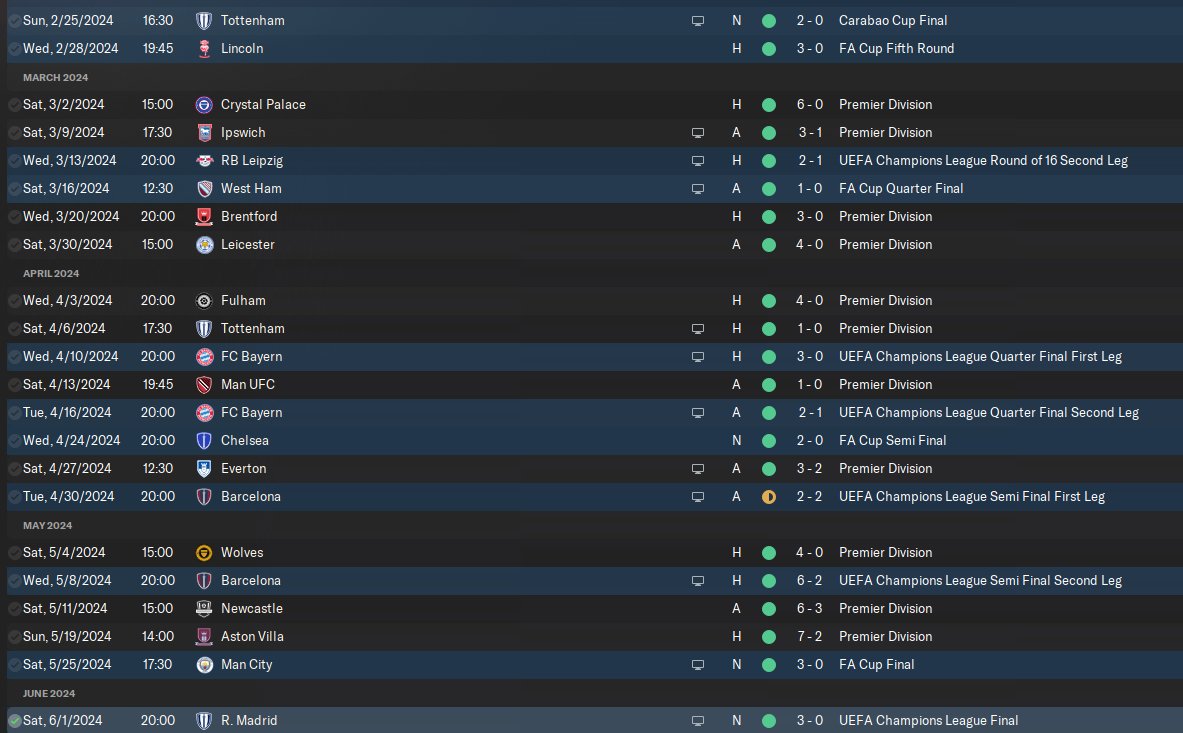Click the Man City club badge
Image resolution: width=1183 pixels, height=733 pixels.
pyautogui.click(x=204, y=665)
